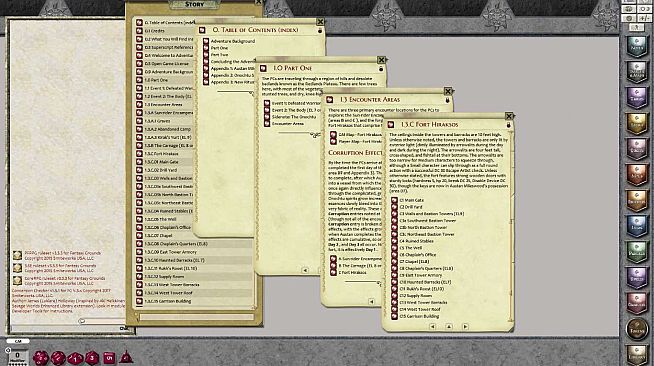Screen dimensions: 654x366
Task: Open C4 Ruined Stables in Fort Hiraksos
Action: 417,241
